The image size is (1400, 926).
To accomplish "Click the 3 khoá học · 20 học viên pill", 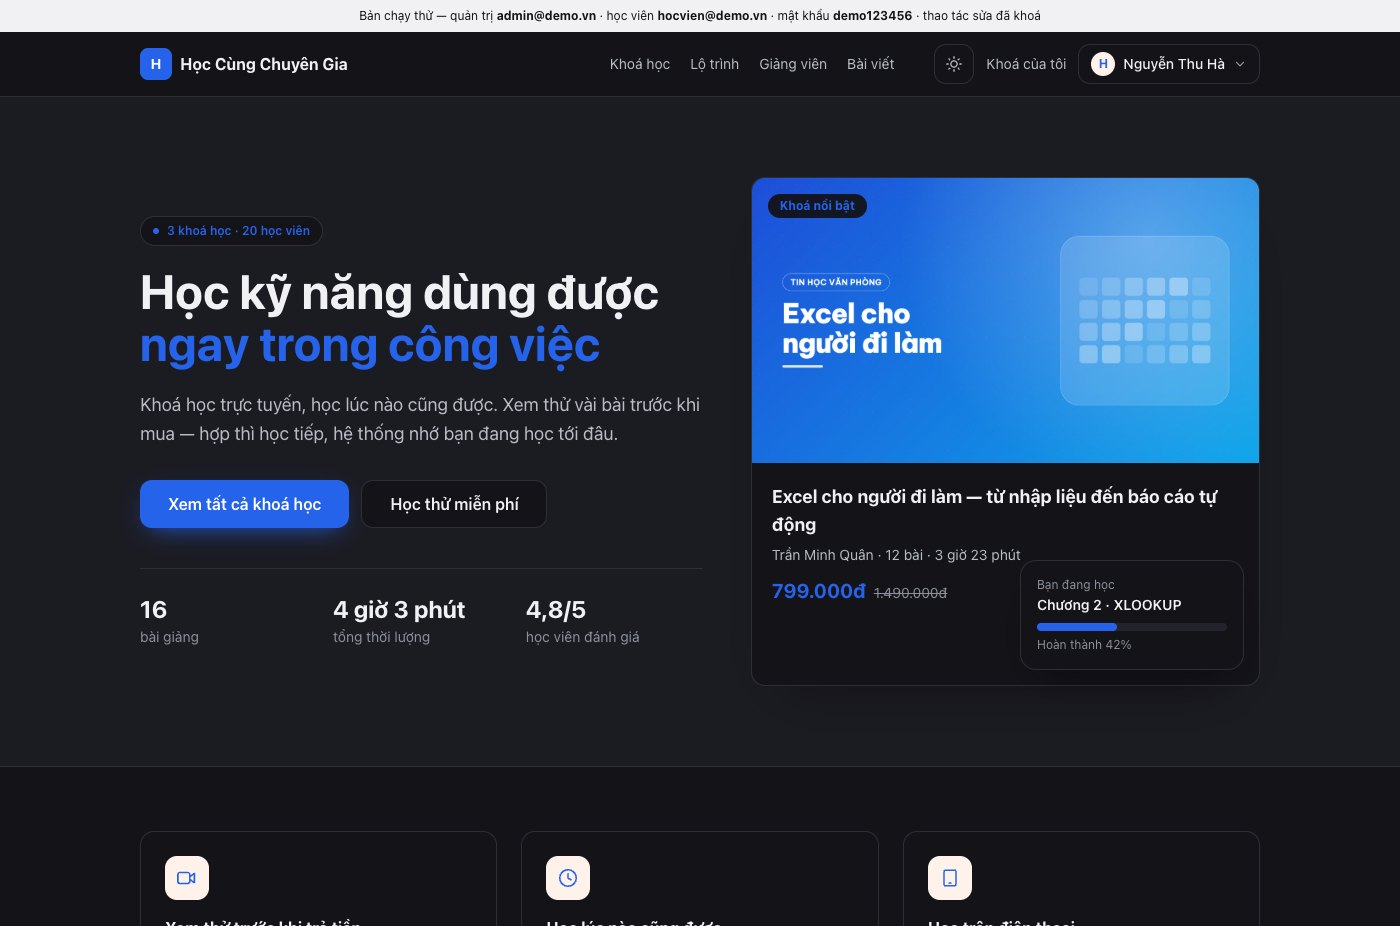I will point(231,231).
